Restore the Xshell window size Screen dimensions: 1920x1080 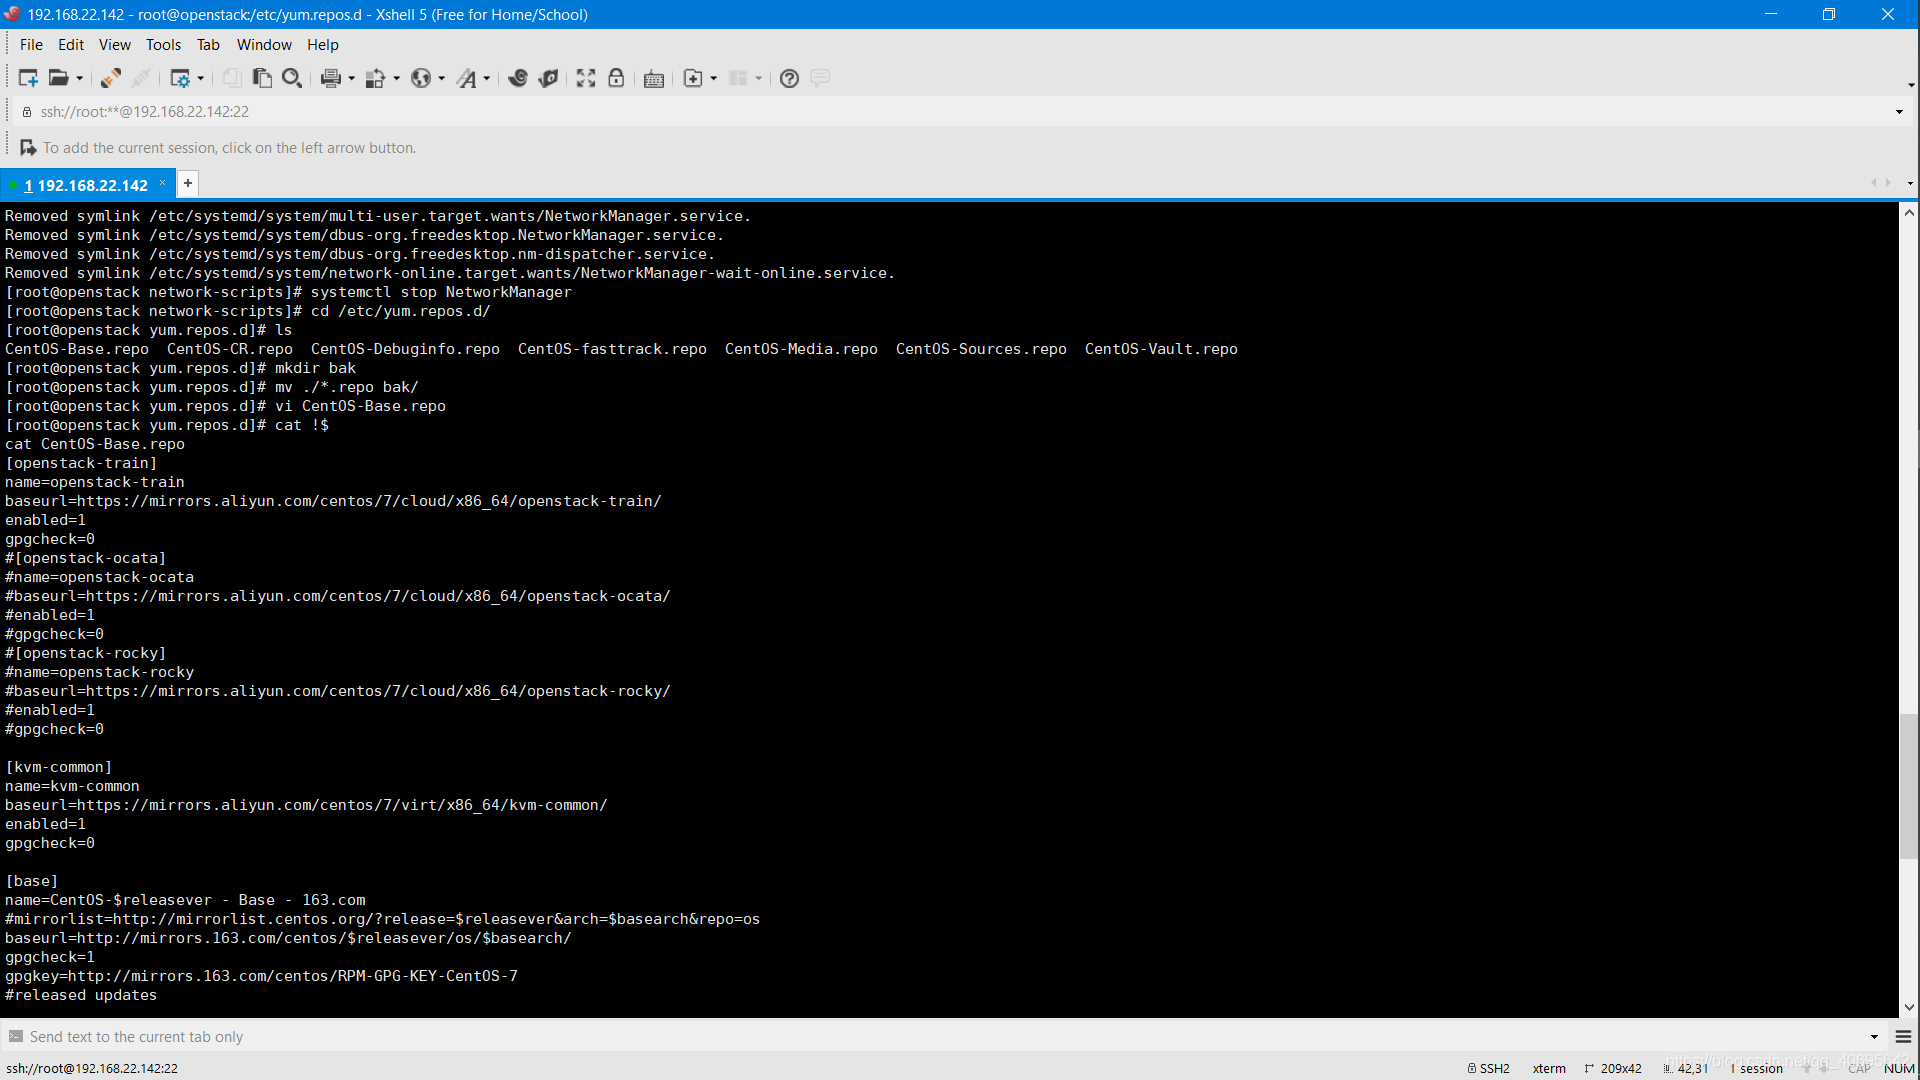(1829, 14)
